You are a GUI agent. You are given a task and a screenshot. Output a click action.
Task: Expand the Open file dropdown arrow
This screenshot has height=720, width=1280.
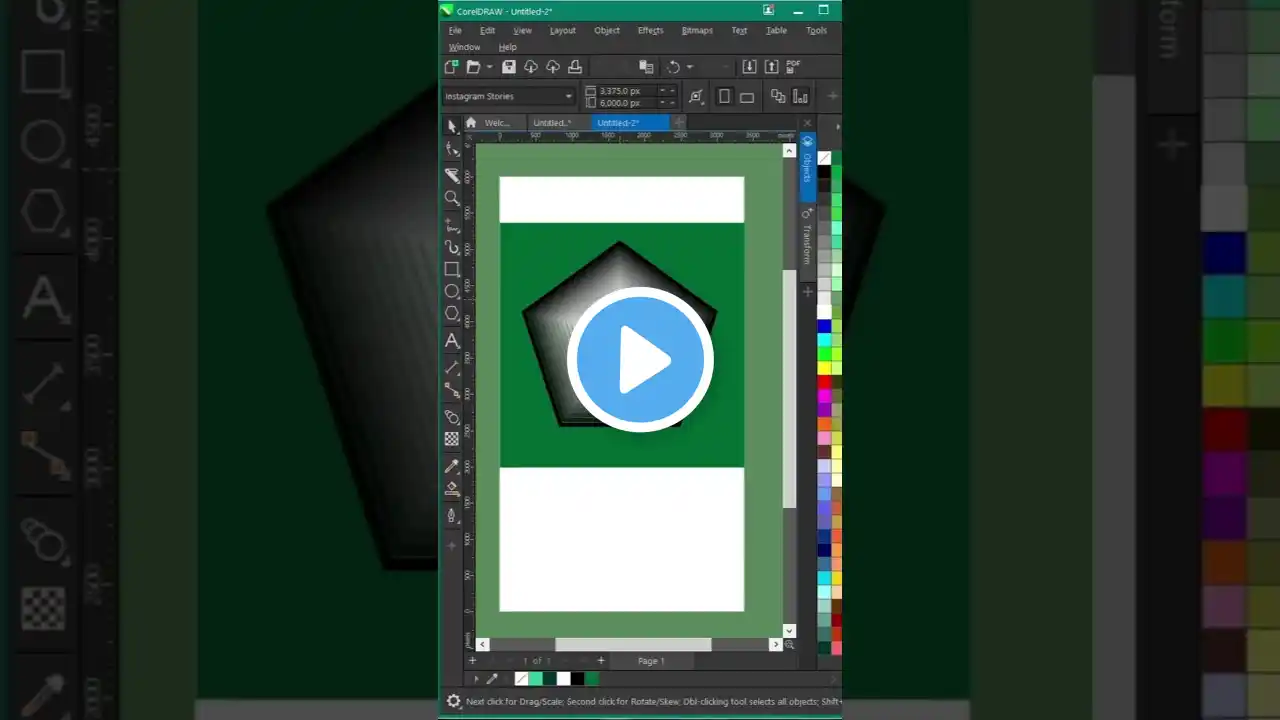pyautogui.click(x=489, y=67)
